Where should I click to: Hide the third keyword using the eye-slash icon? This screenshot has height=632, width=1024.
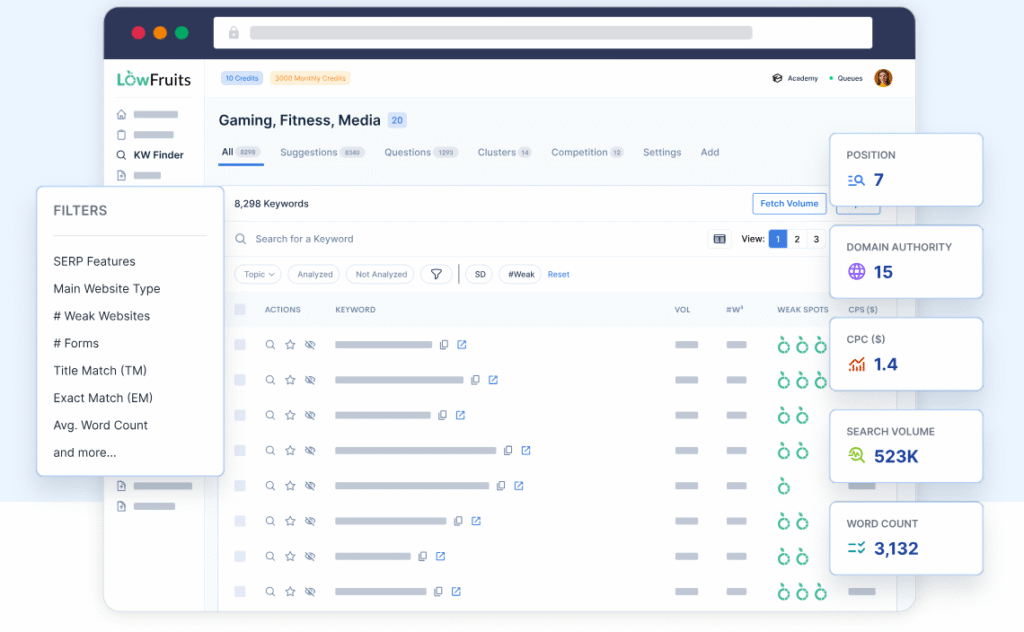(x=311, y=415)
